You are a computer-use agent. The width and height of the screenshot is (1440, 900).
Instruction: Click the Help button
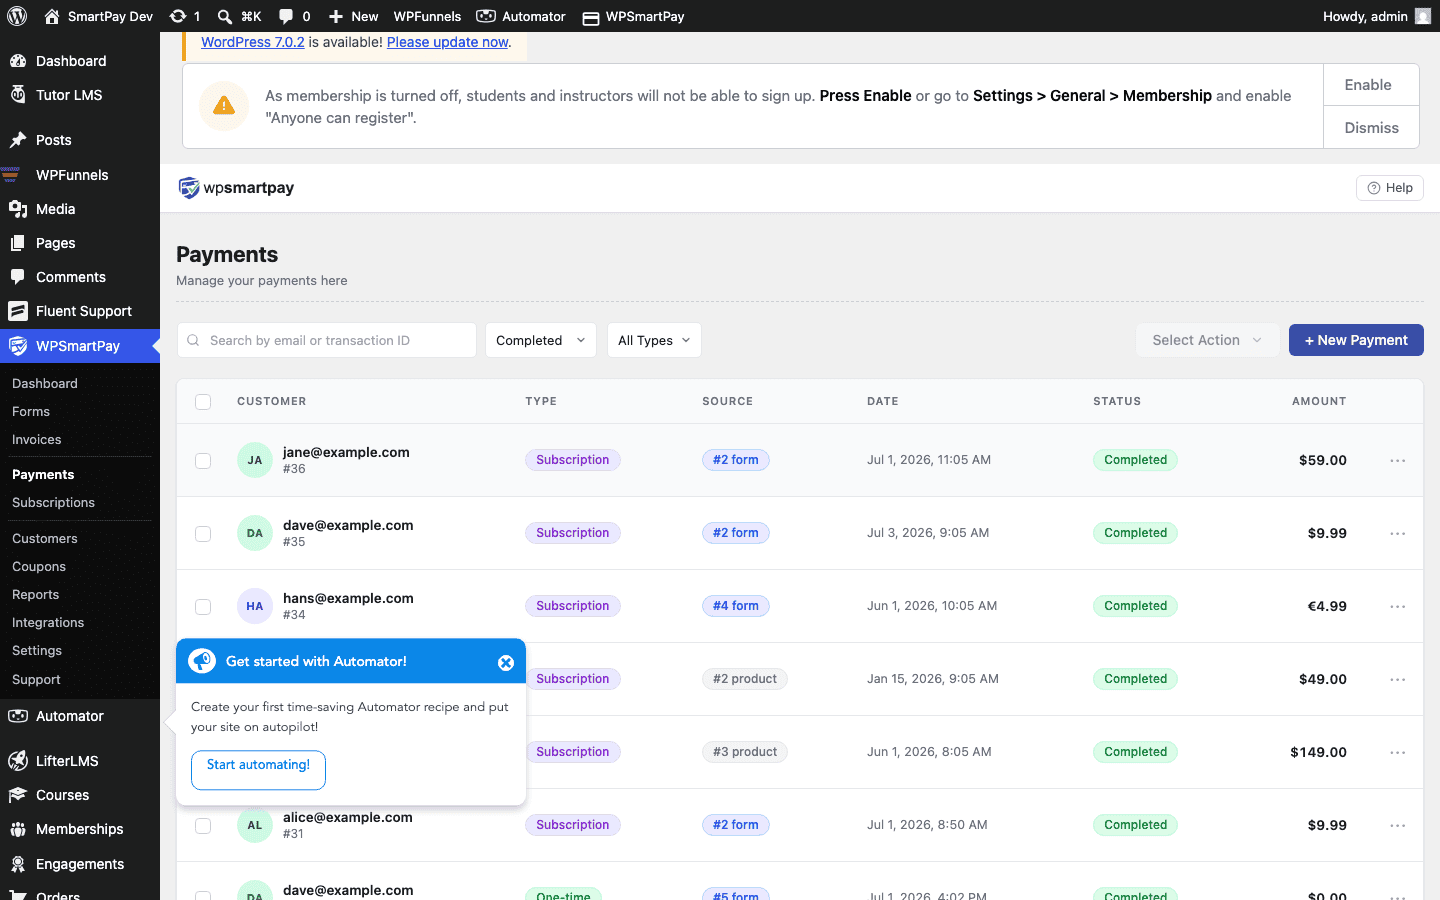1389,188
